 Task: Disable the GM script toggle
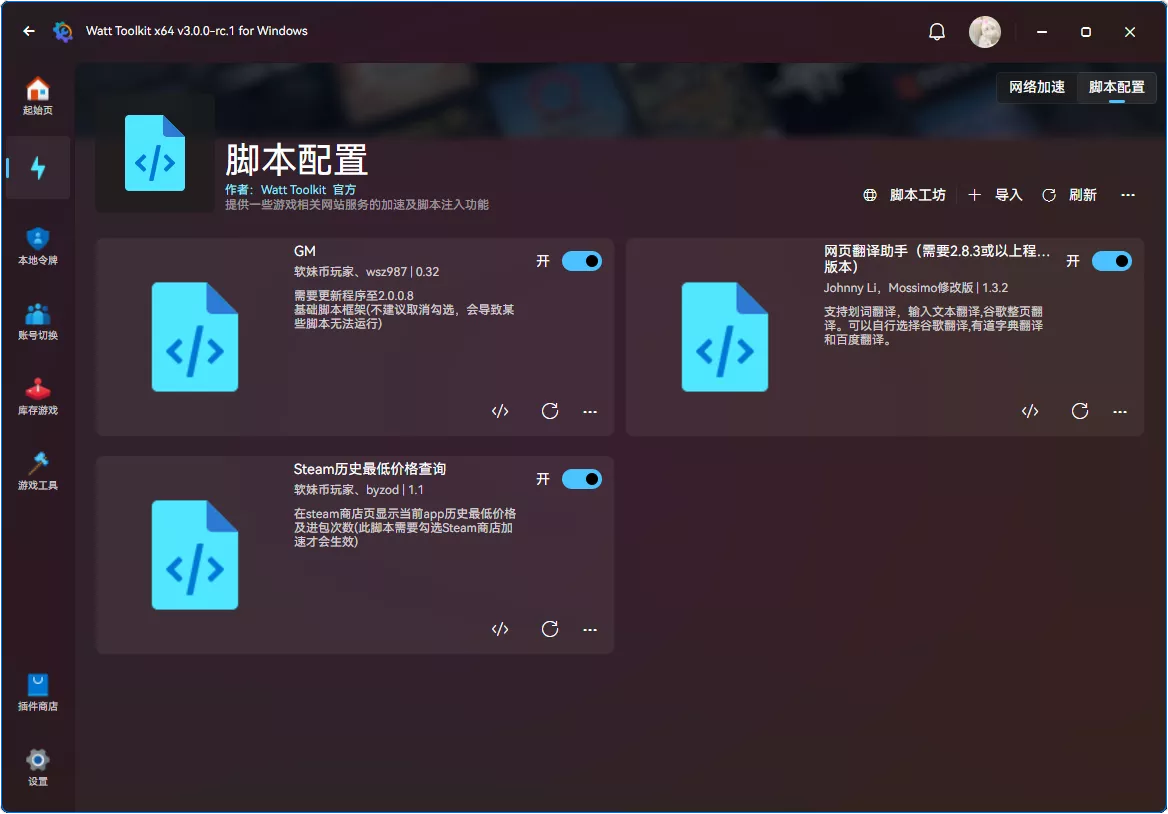click(x=582, y=260)
